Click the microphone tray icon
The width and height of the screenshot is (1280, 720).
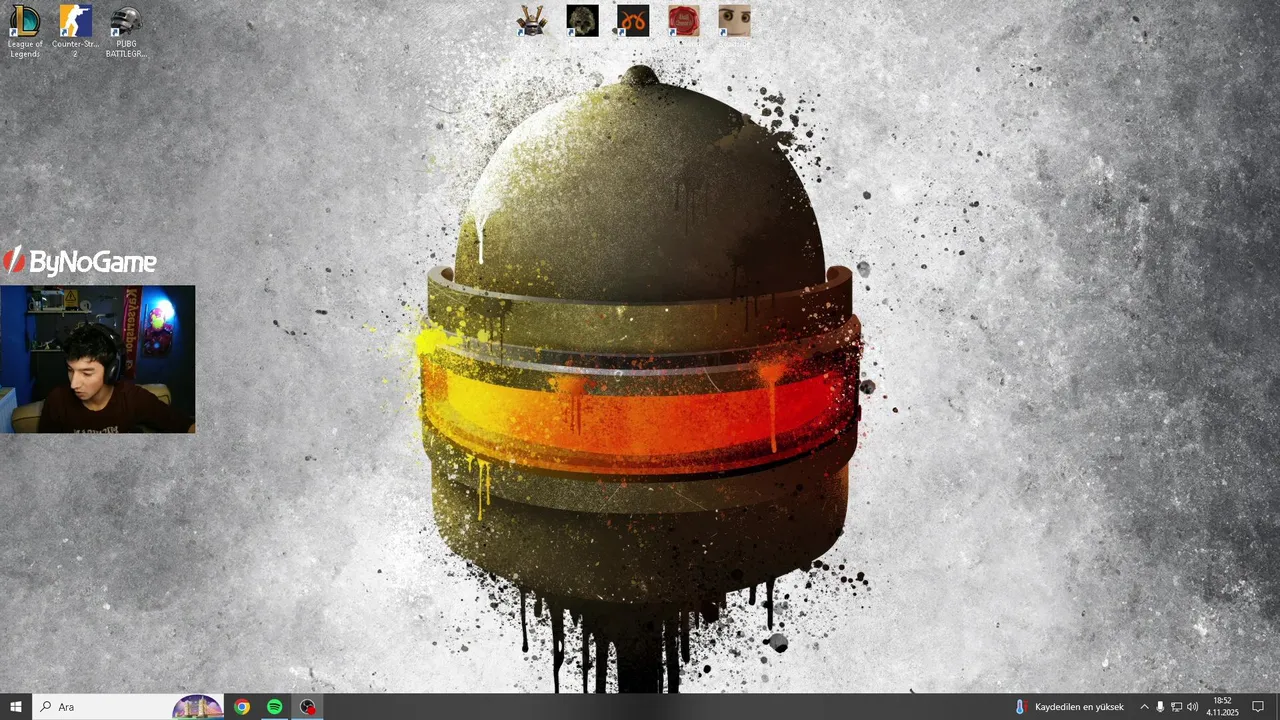pos(1160,707)
